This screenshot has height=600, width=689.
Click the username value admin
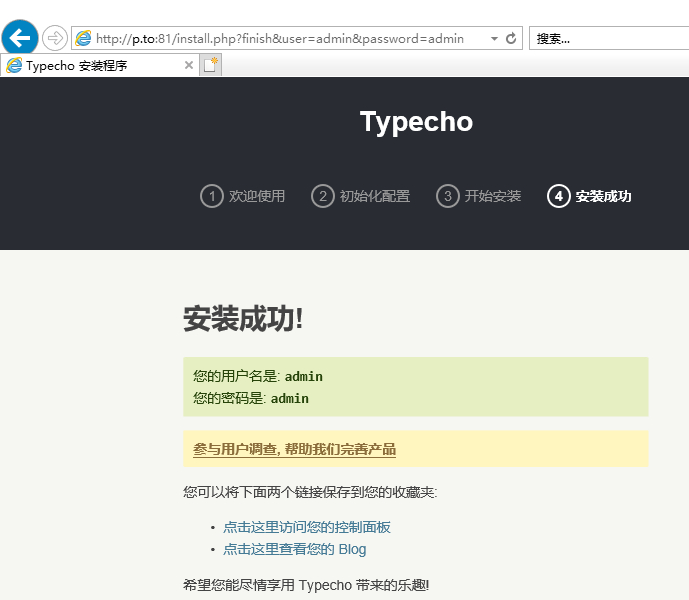(304, 377)
